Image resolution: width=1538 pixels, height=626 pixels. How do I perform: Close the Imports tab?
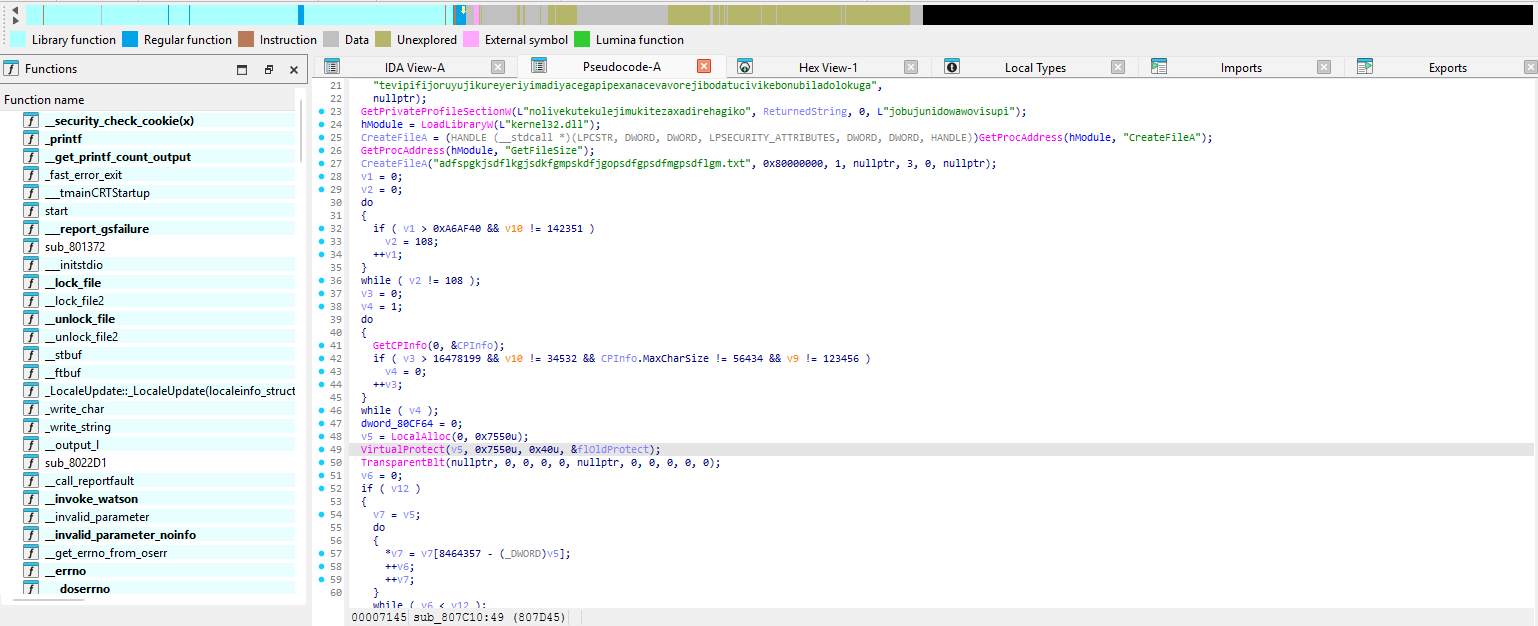(1324, 67)
